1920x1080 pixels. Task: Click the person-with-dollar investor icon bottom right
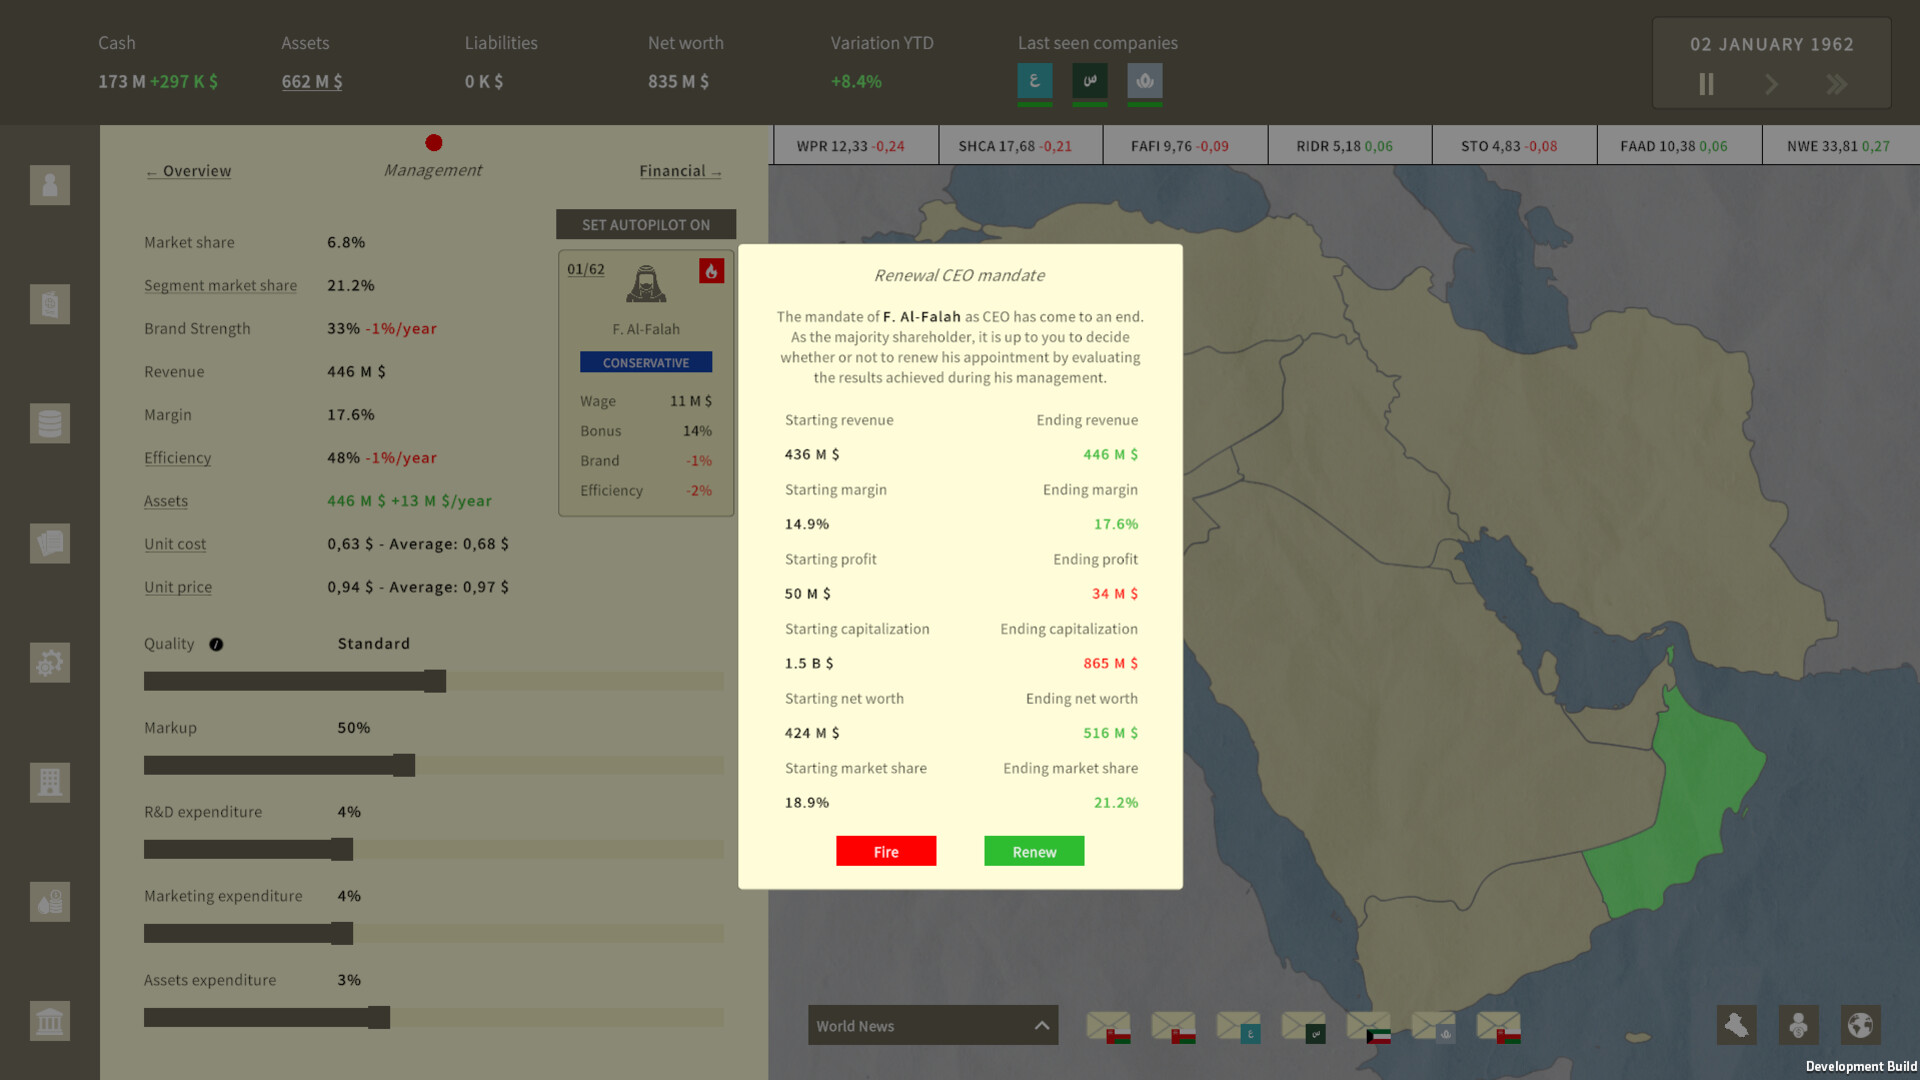click(x=1798, y=1025)
